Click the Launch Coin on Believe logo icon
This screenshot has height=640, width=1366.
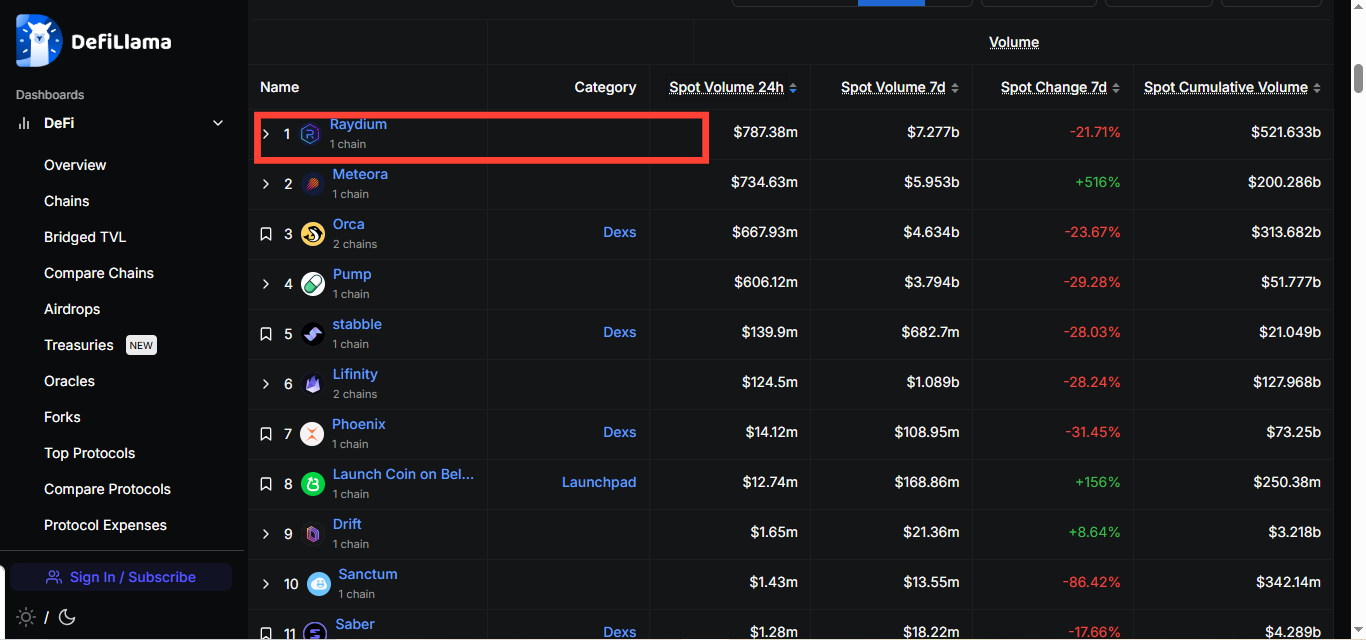[312, 484]
